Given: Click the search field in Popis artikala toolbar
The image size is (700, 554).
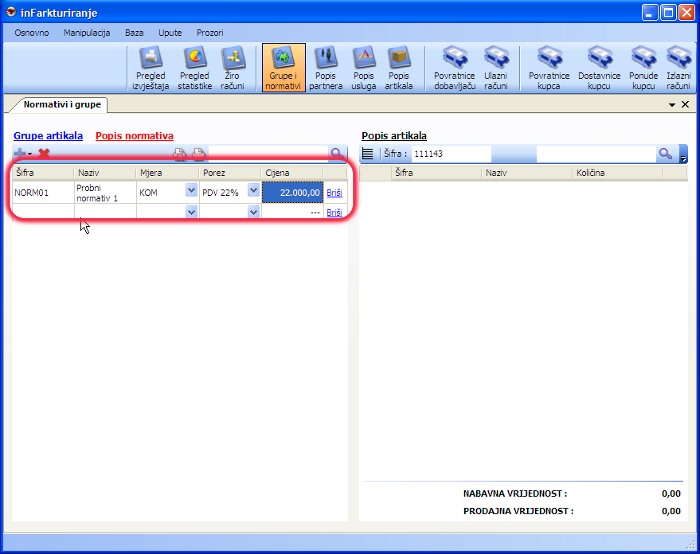Looking at the screenshot, I should [x=596, y=154].
